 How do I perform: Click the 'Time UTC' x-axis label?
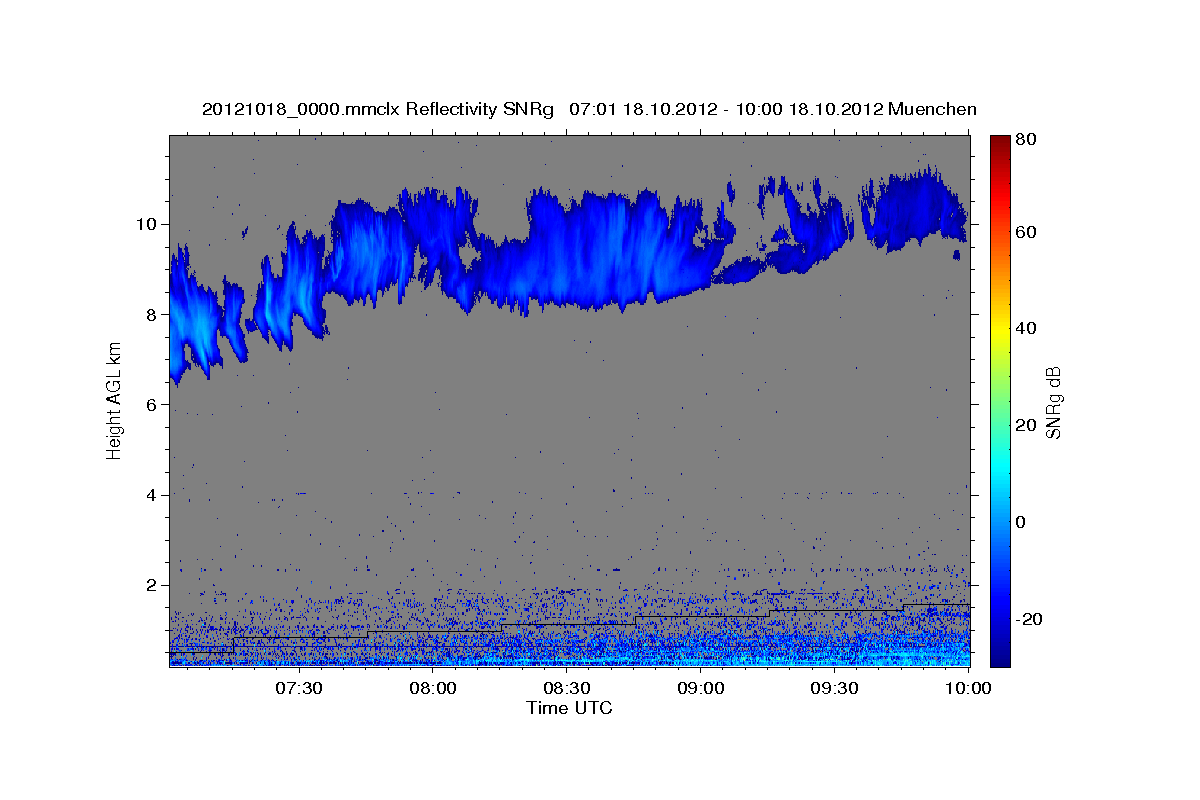click(x=569, y=708)
